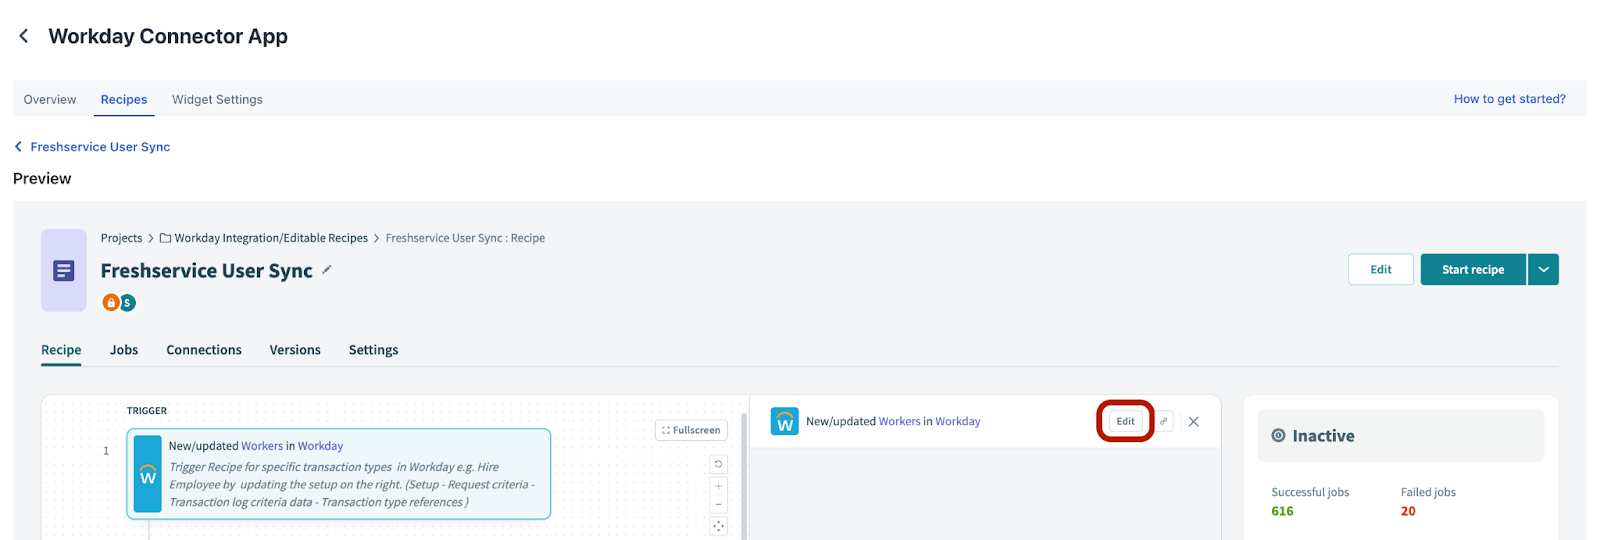Click the Projects breadcrumb
This screenshot has height=540, width=1600.
coord(121,238)
